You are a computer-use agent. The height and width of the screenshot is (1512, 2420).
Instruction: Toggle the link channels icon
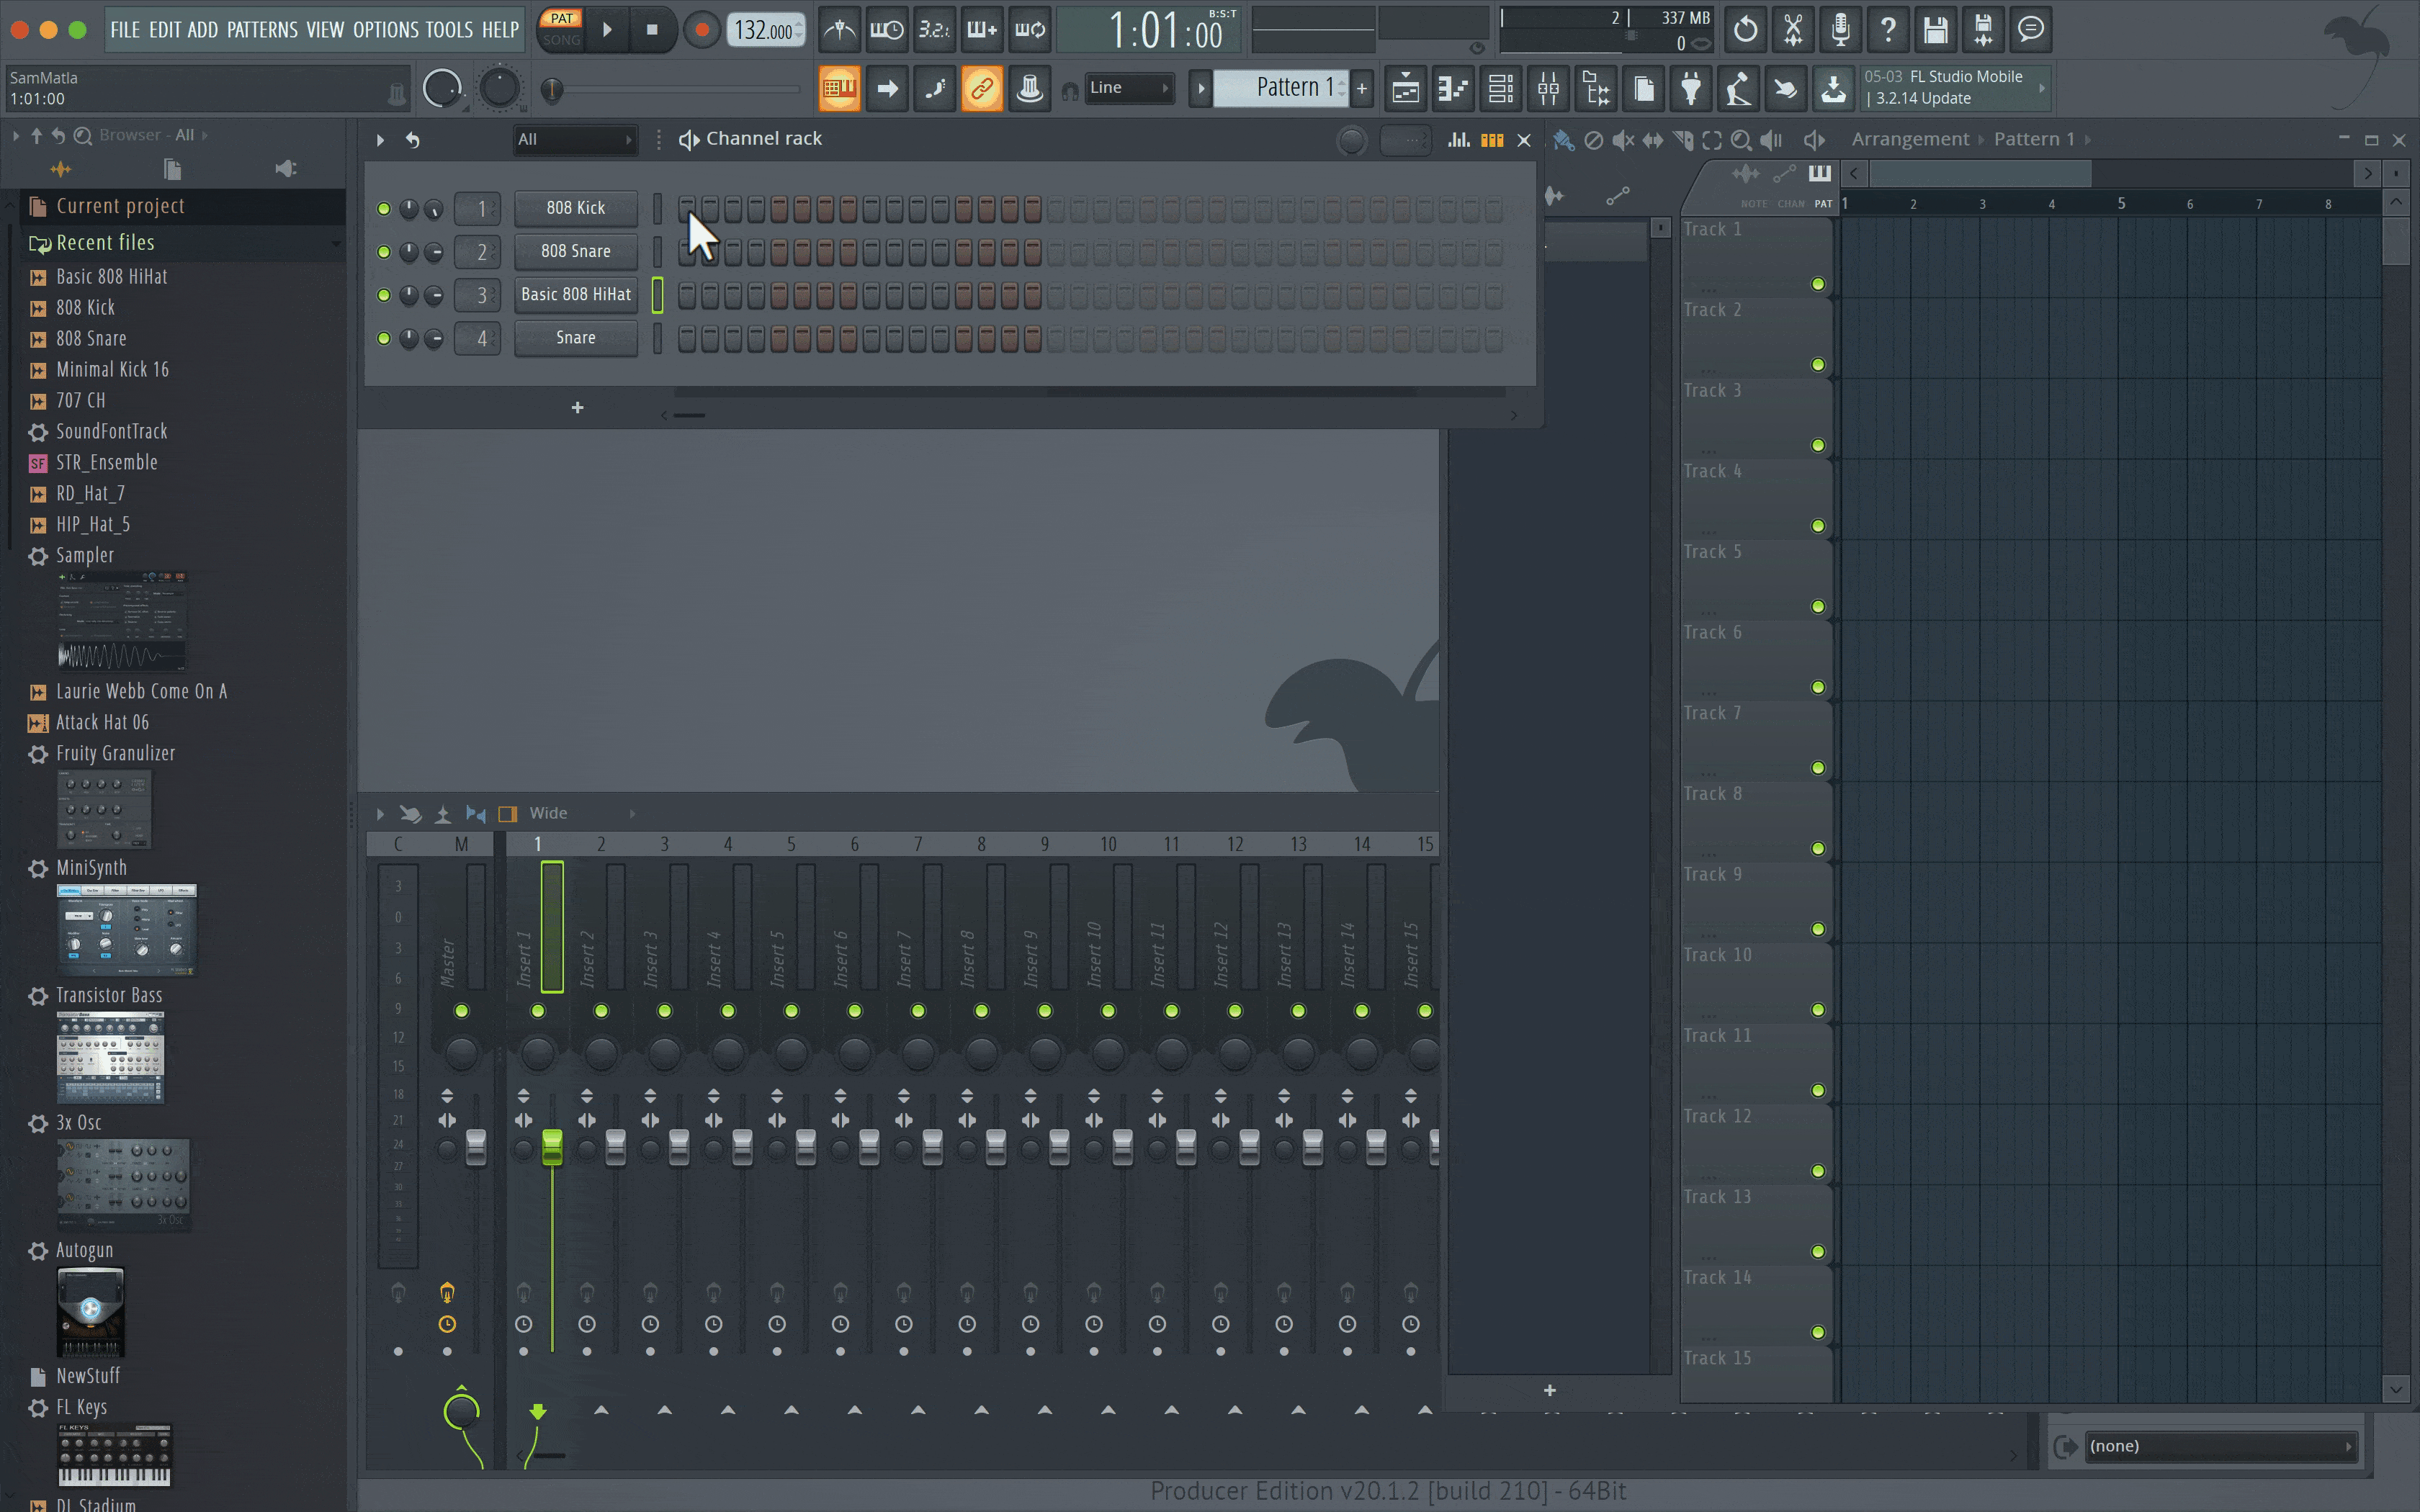click(x=982, y=87)
